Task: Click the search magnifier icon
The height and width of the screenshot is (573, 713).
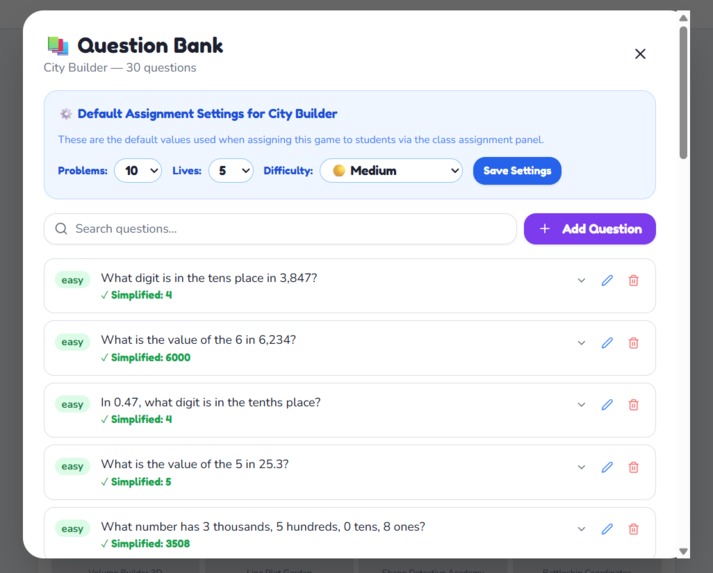Action: 61,228
